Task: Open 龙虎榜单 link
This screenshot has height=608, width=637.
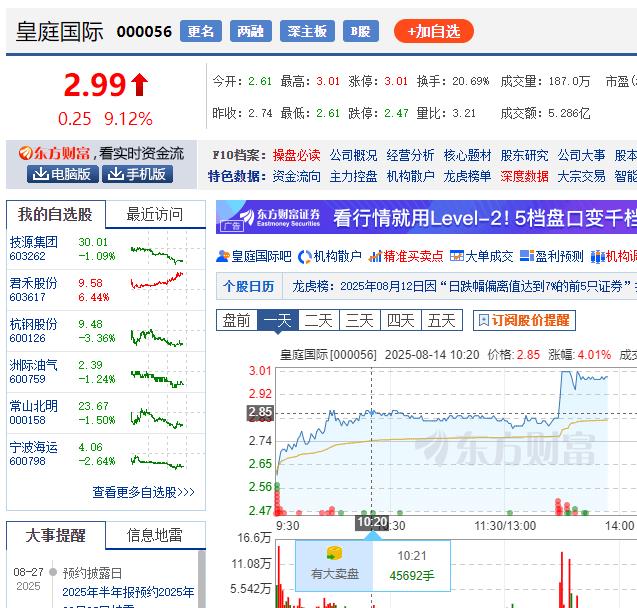Action: coord(467,176)
